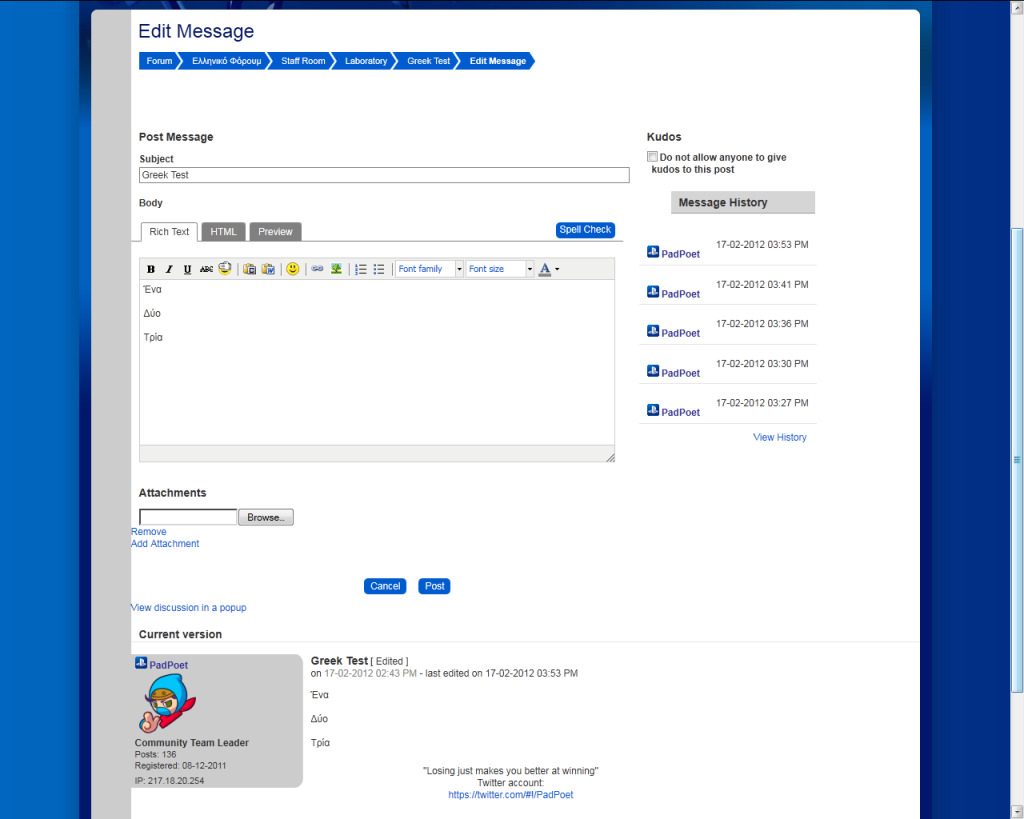
Task: Apply strikethrough formatting to text
Action: (x=206, y=269)
